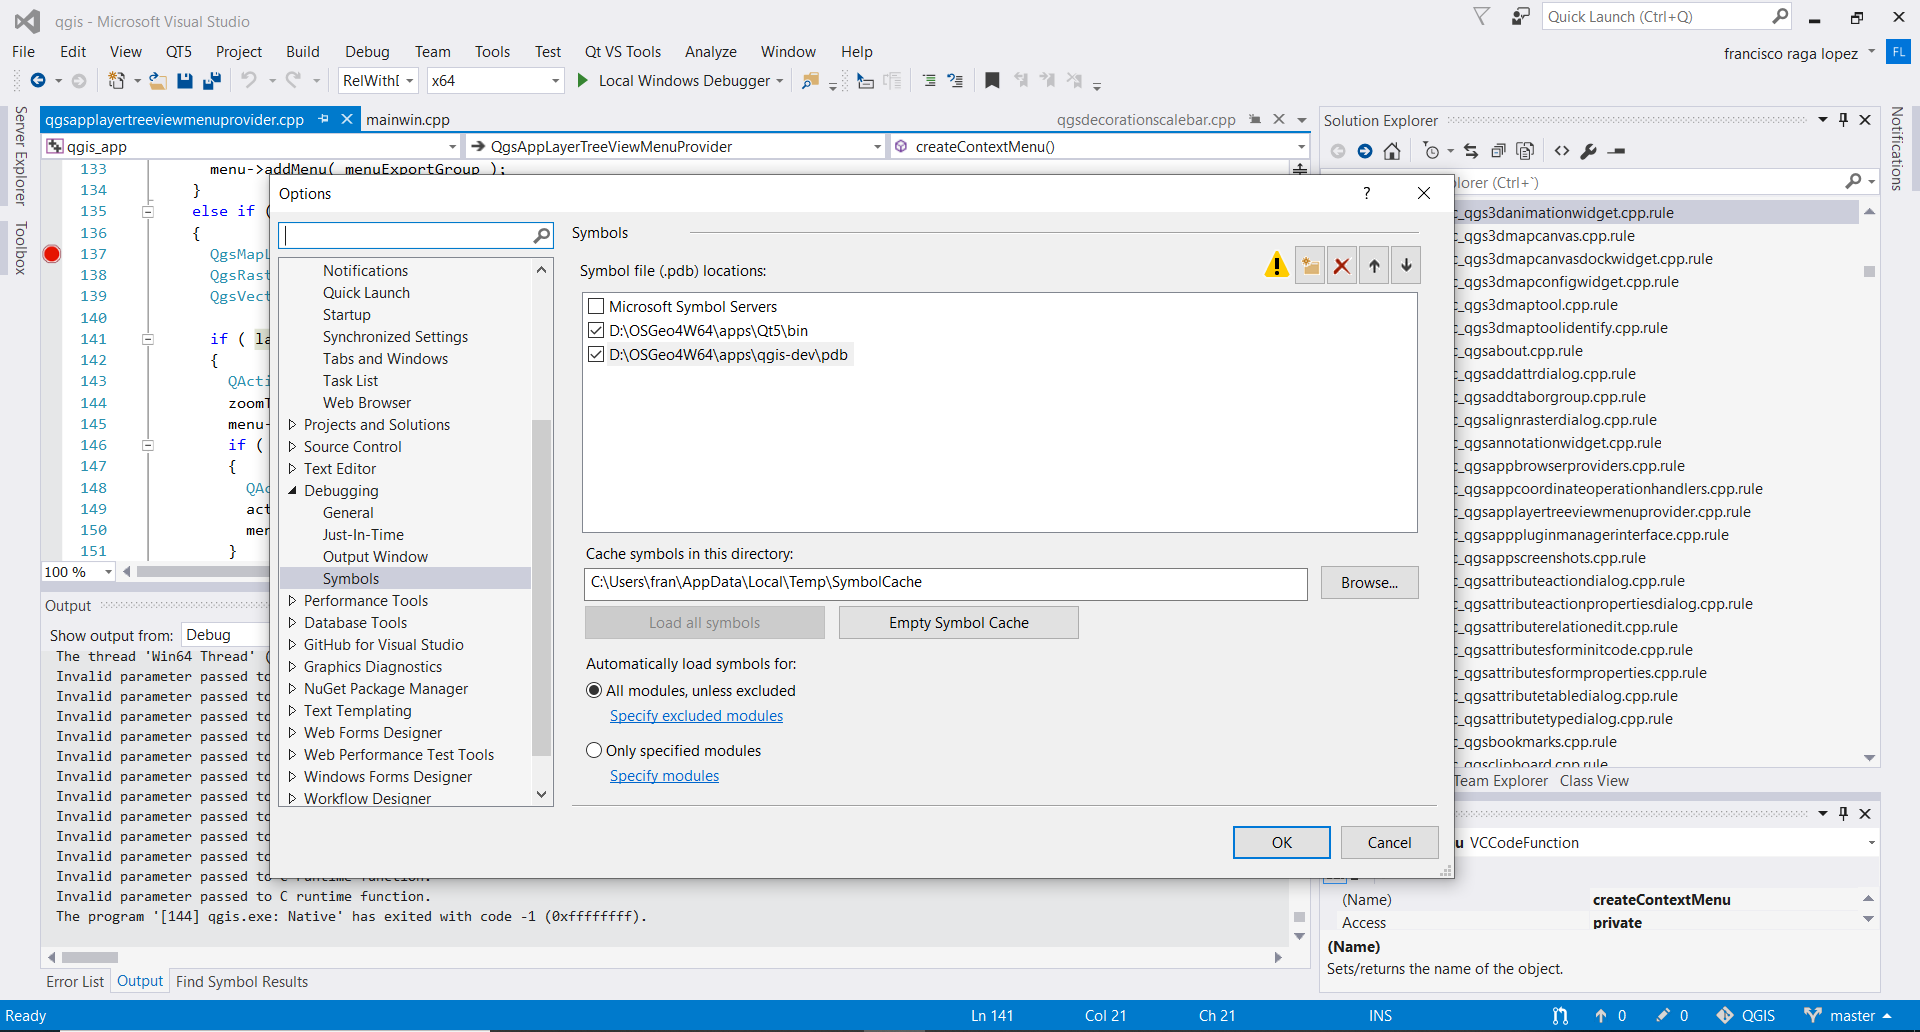
Task: Open the Analyze menu
Action: pos(710,52)
